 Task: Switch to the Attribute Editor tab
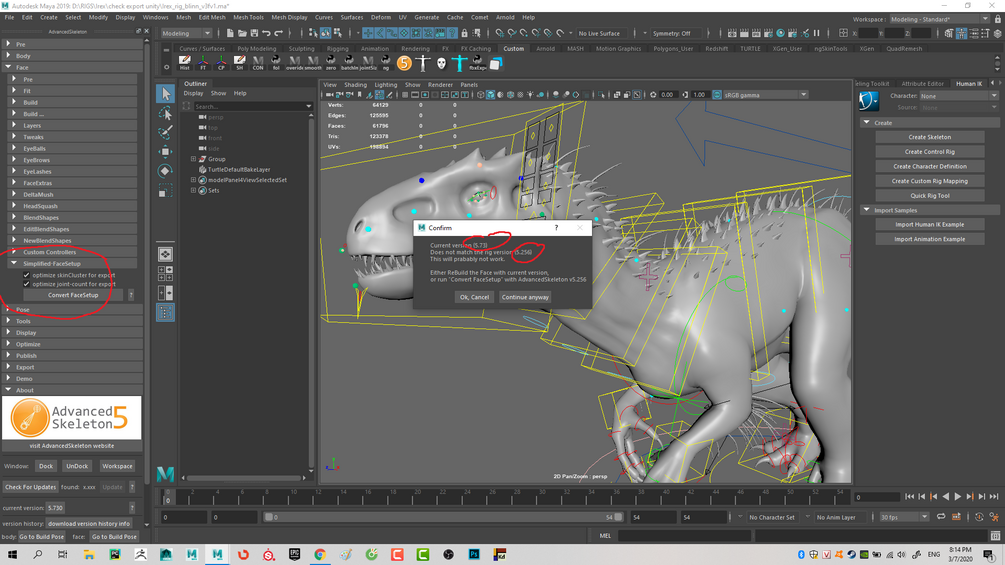coord(922,83)
